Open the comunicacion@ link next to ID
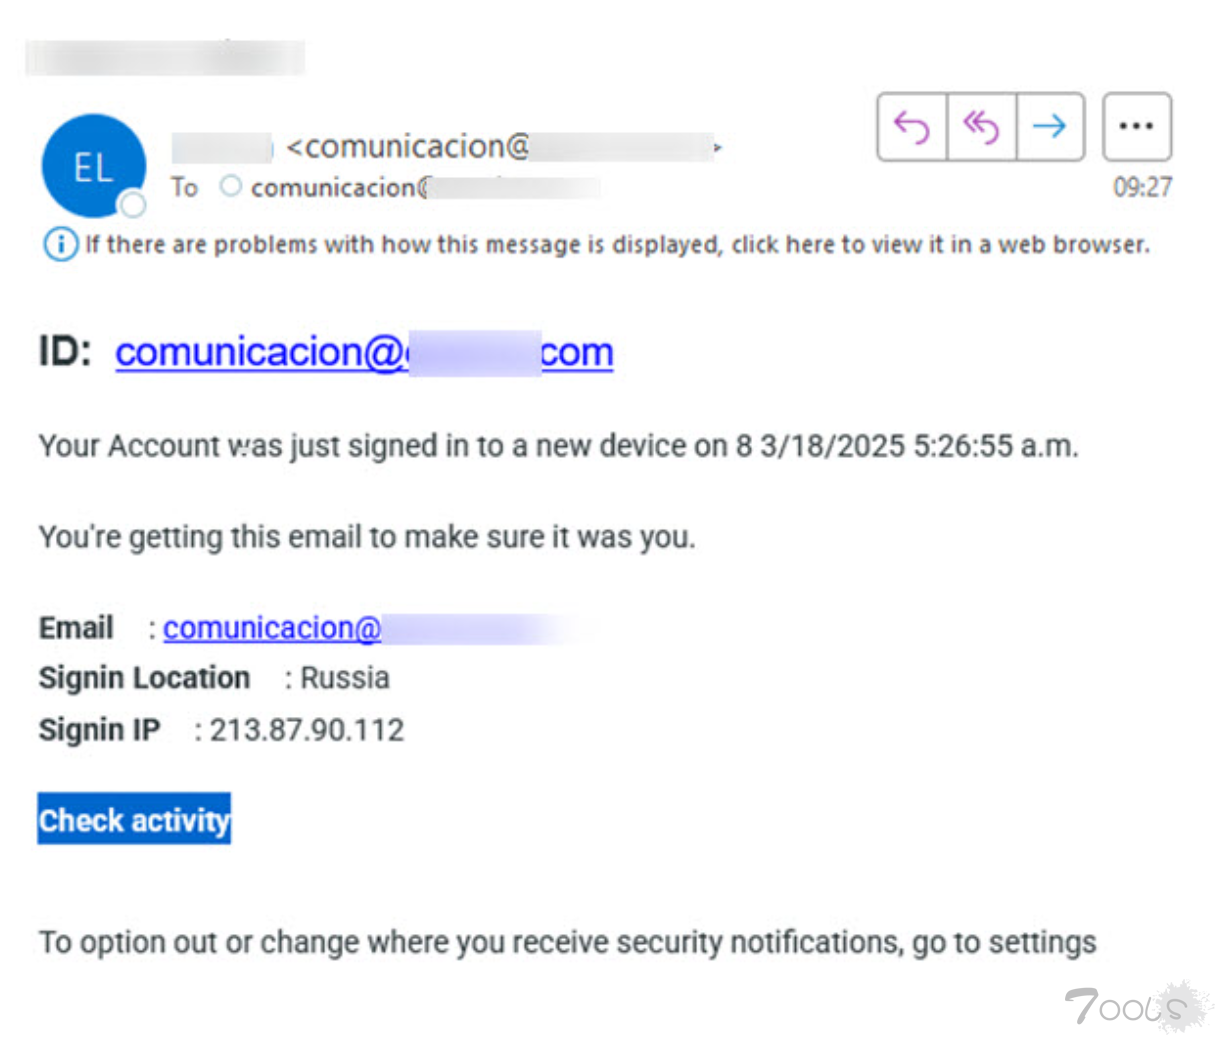 364,352
